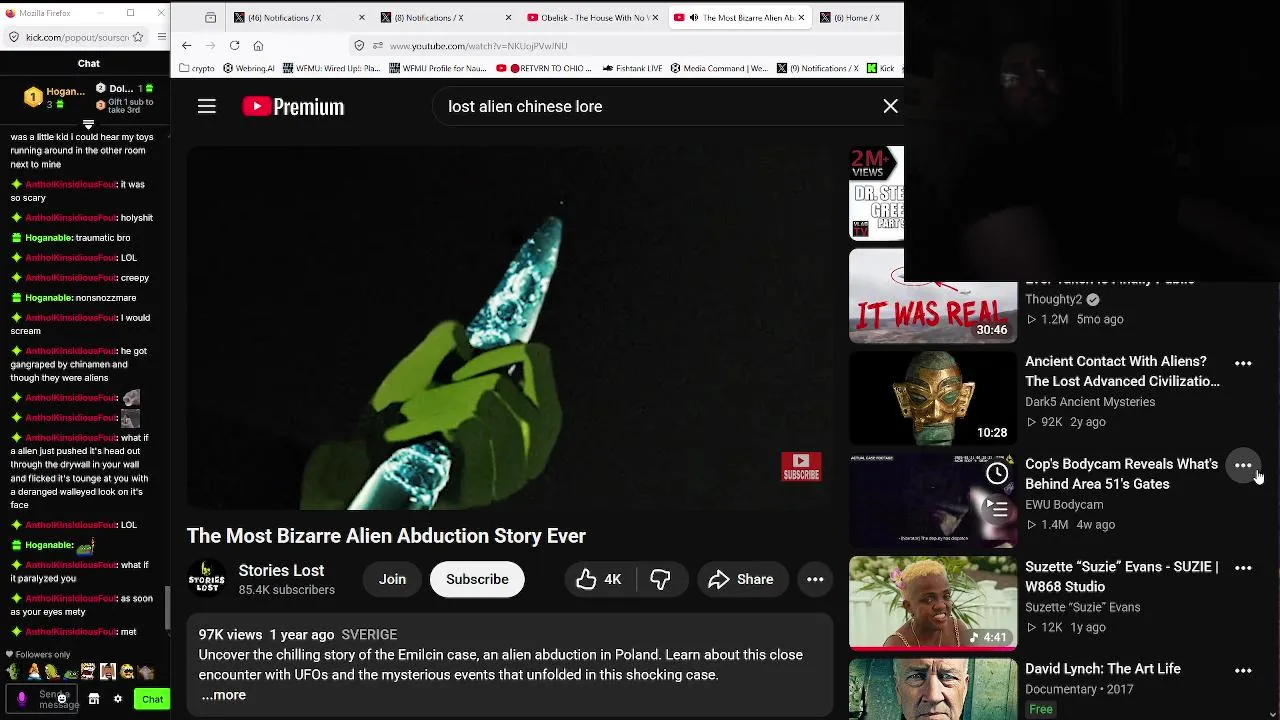The height and width of the screenshot is (720, 1280).
Task: Open Suzette Suzie Evans SUZIE thumbnail
Action: tap(933, 603)
